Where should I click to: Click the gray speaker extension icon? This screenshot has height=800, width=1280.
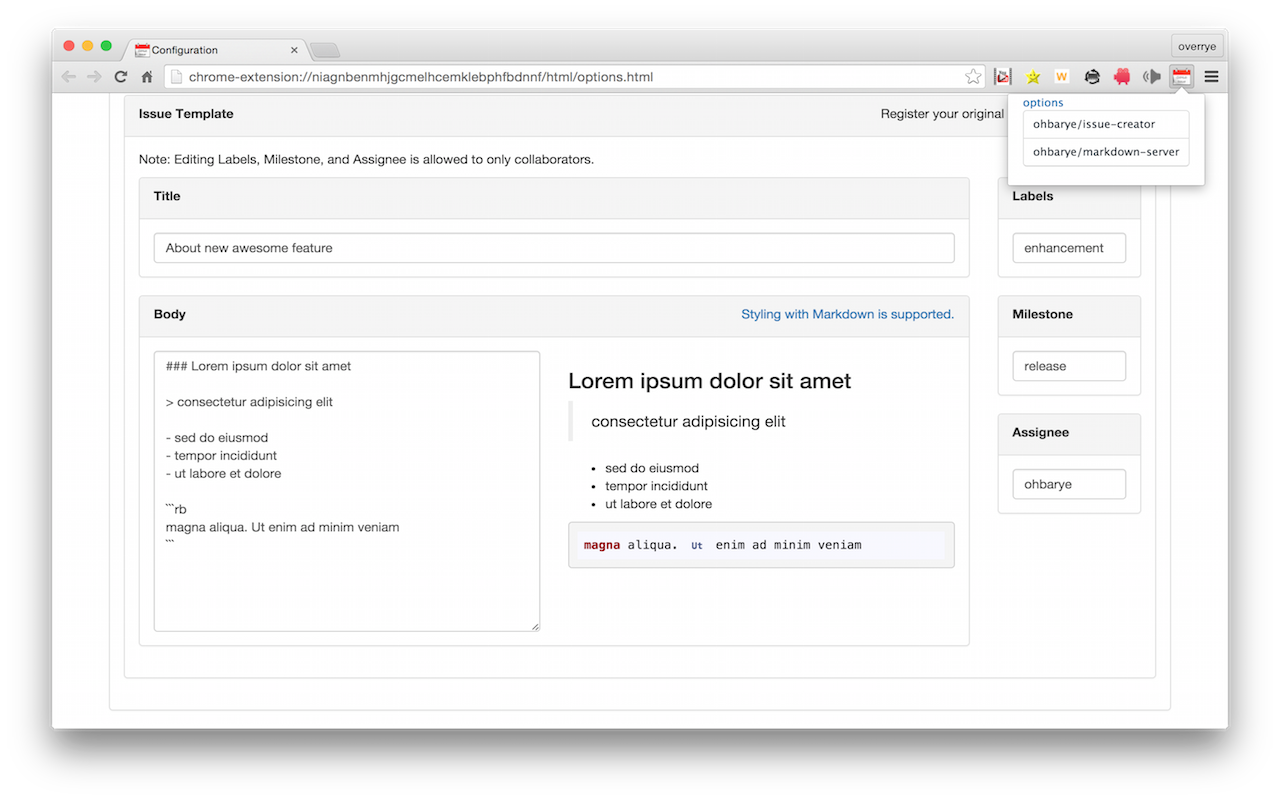[1152, 77]
